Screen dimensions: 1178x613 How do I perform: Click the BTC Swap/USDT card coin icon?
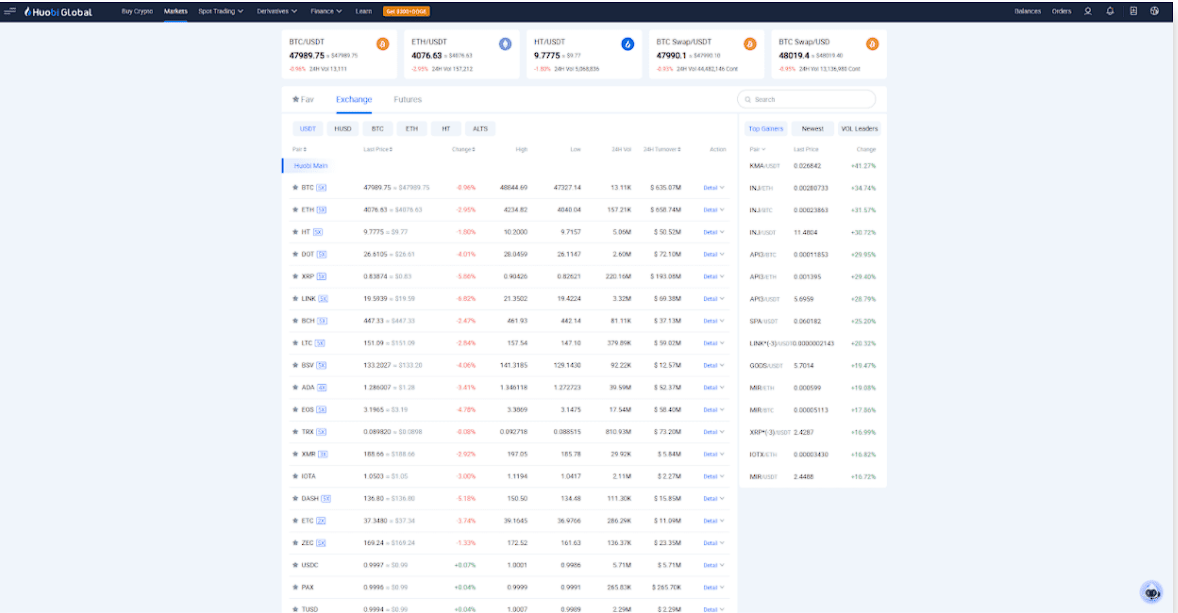(750, 44)
